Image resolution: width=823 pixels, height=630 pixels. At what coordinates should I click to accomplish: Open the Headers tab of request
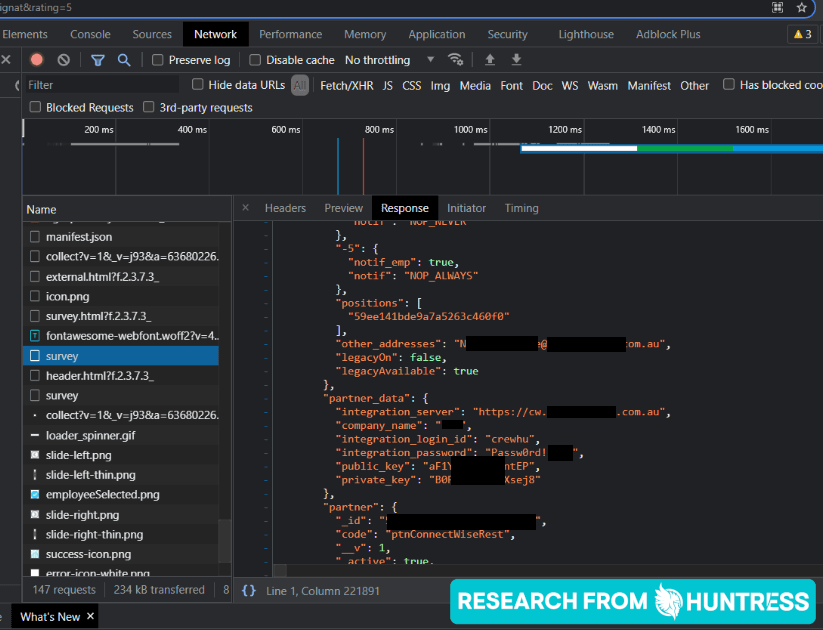(285, 208)
